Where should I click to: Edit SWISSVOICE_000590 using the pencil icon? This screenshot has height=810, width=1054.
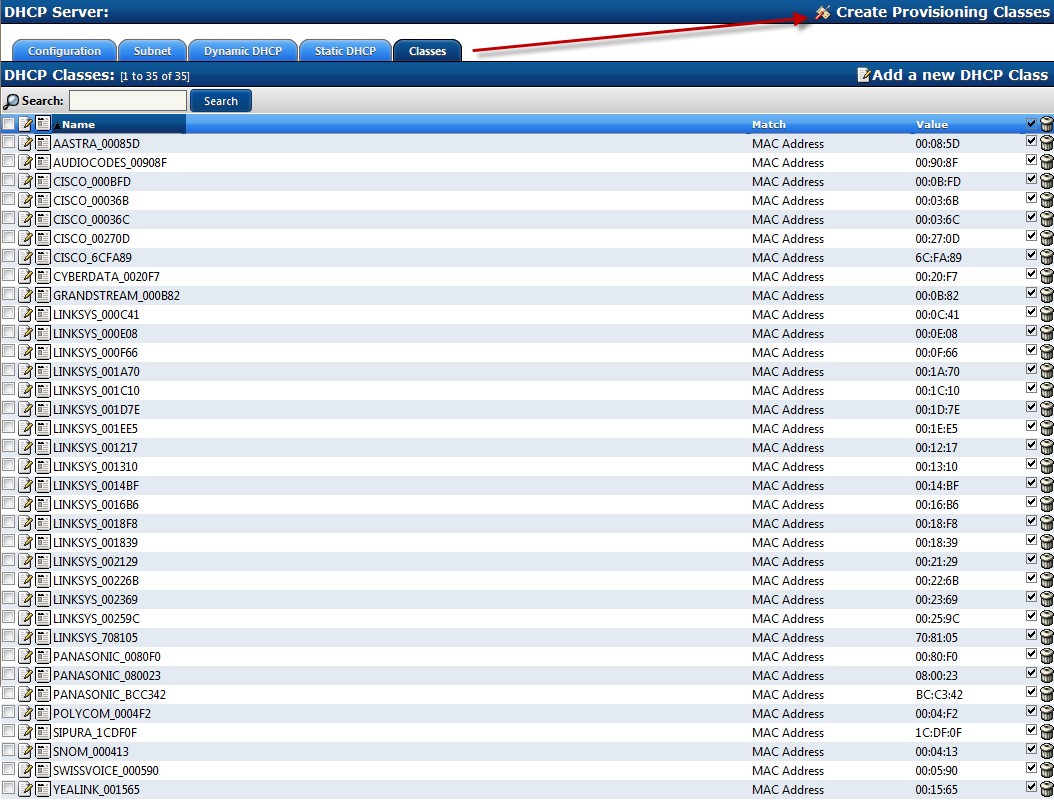(26, 770)
